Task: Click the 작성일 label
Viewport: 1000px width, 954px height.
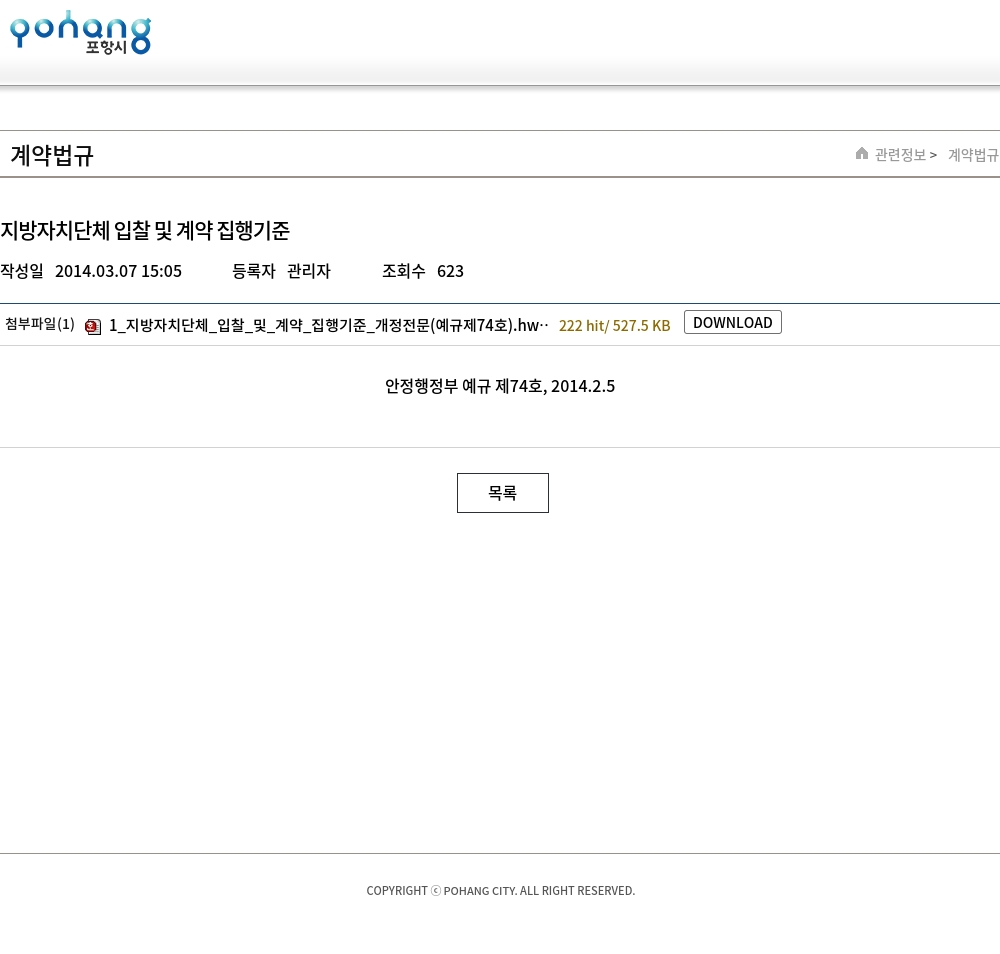Action: pos(22,271)
